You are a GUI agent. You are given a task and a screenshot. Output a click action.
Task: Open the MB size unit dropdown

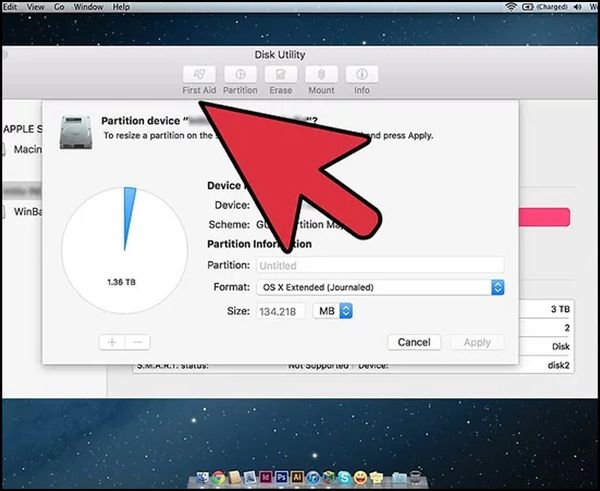click(x=333, y=311)
